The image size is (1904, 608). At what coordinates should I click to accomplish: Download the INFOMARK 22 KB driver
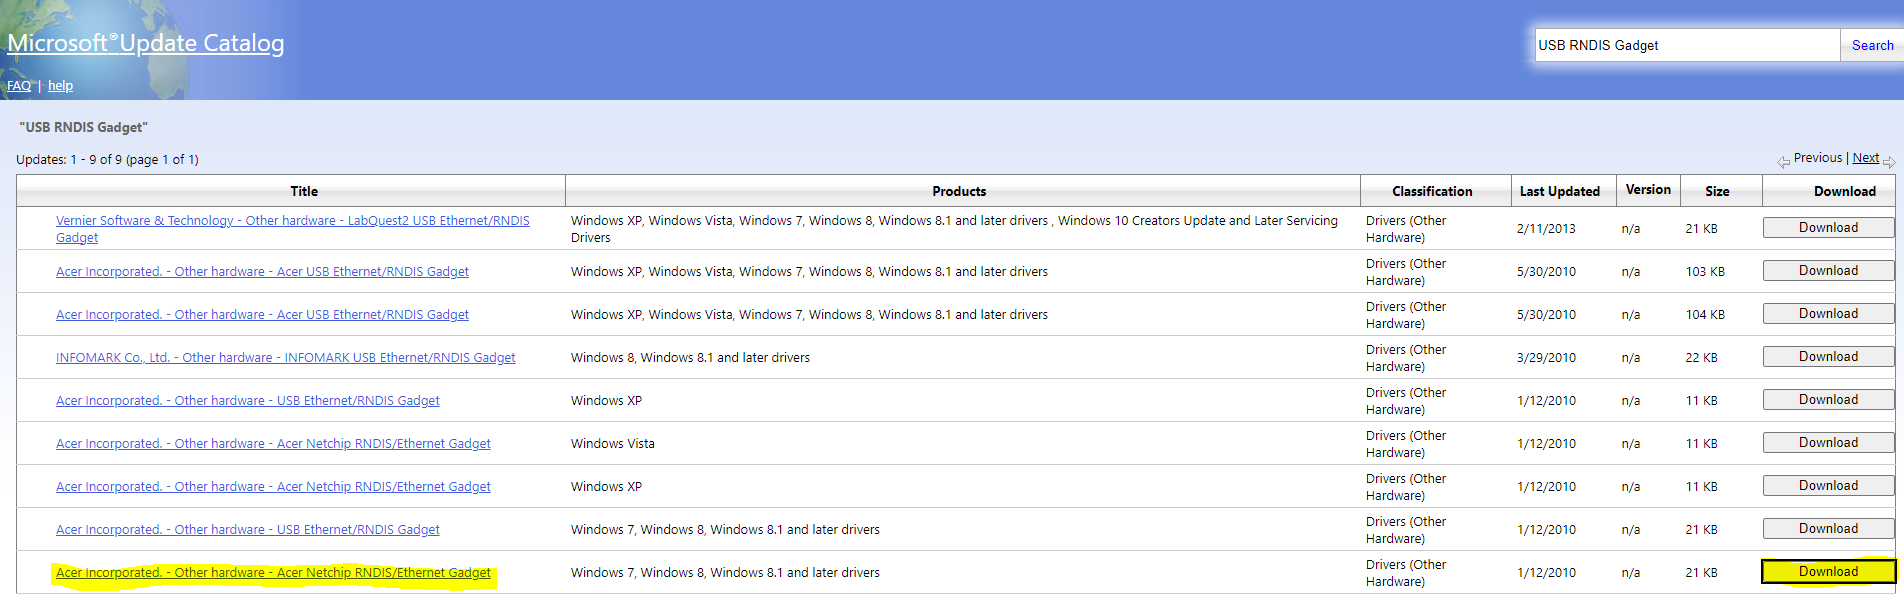(x=1827, y=357)
